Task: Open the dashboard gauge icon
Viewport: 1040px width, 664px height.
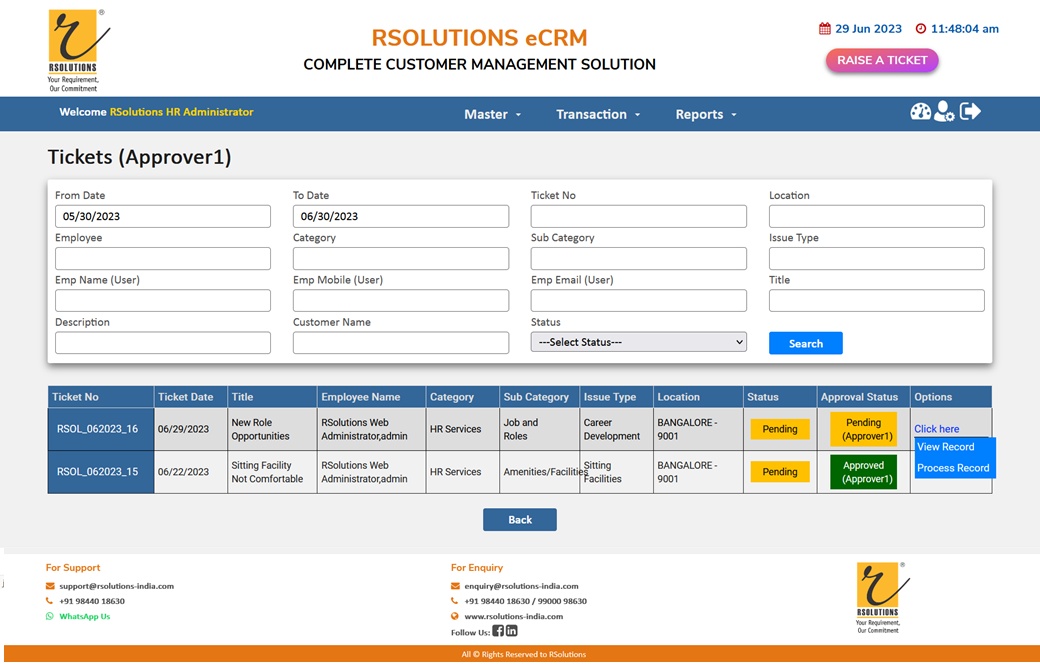Action: pos(920,112)
